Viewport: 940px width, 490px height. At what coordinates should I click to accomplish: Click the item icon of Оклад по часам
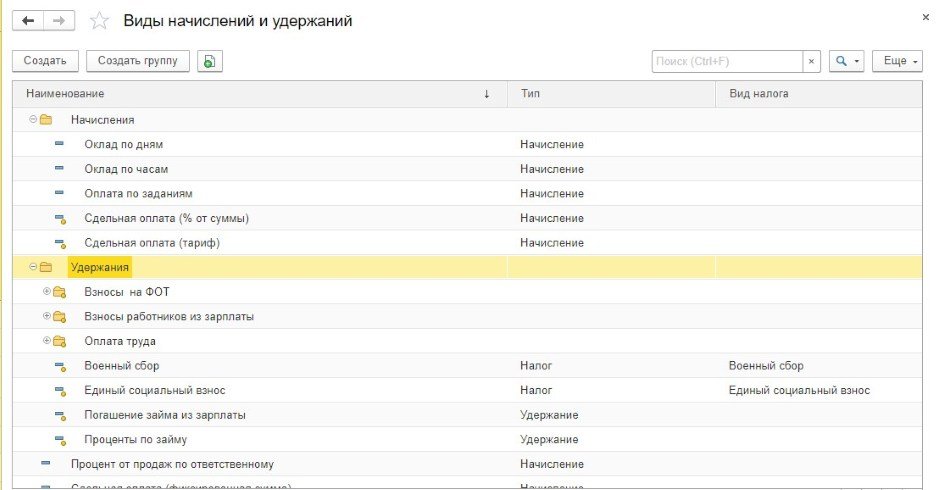click(59, 169)
